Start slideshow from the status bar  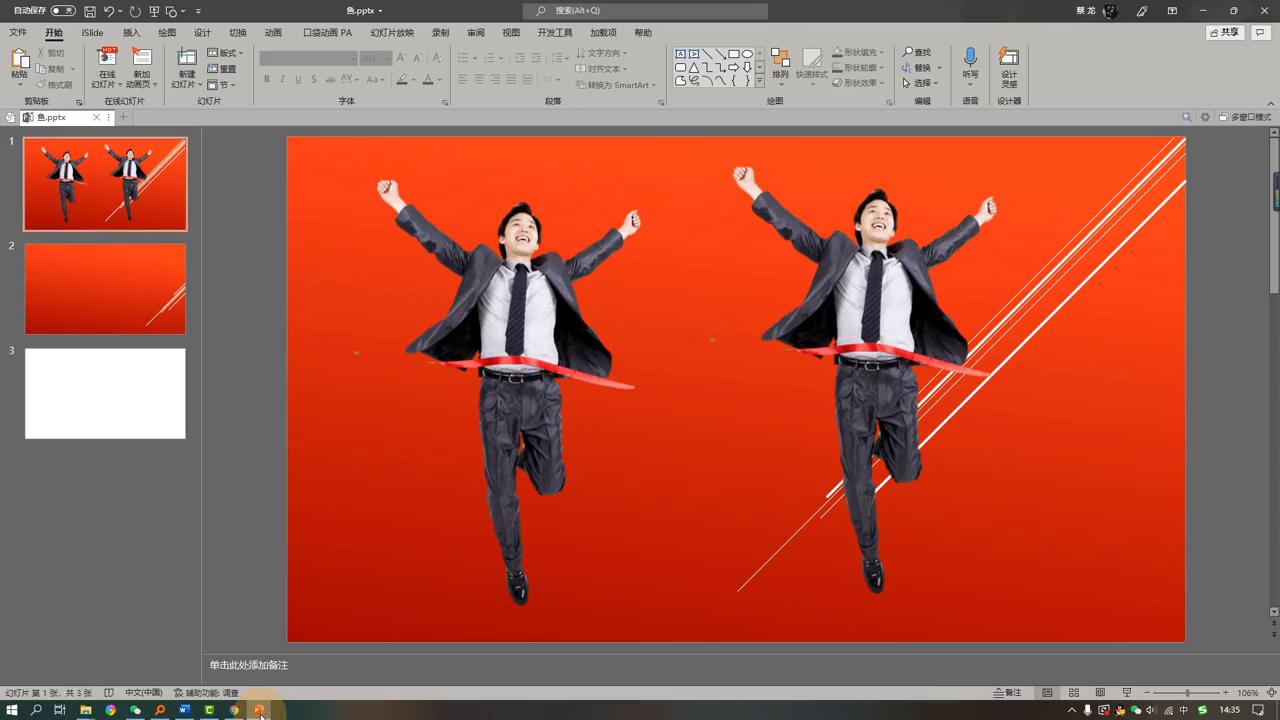point(1127,693)
